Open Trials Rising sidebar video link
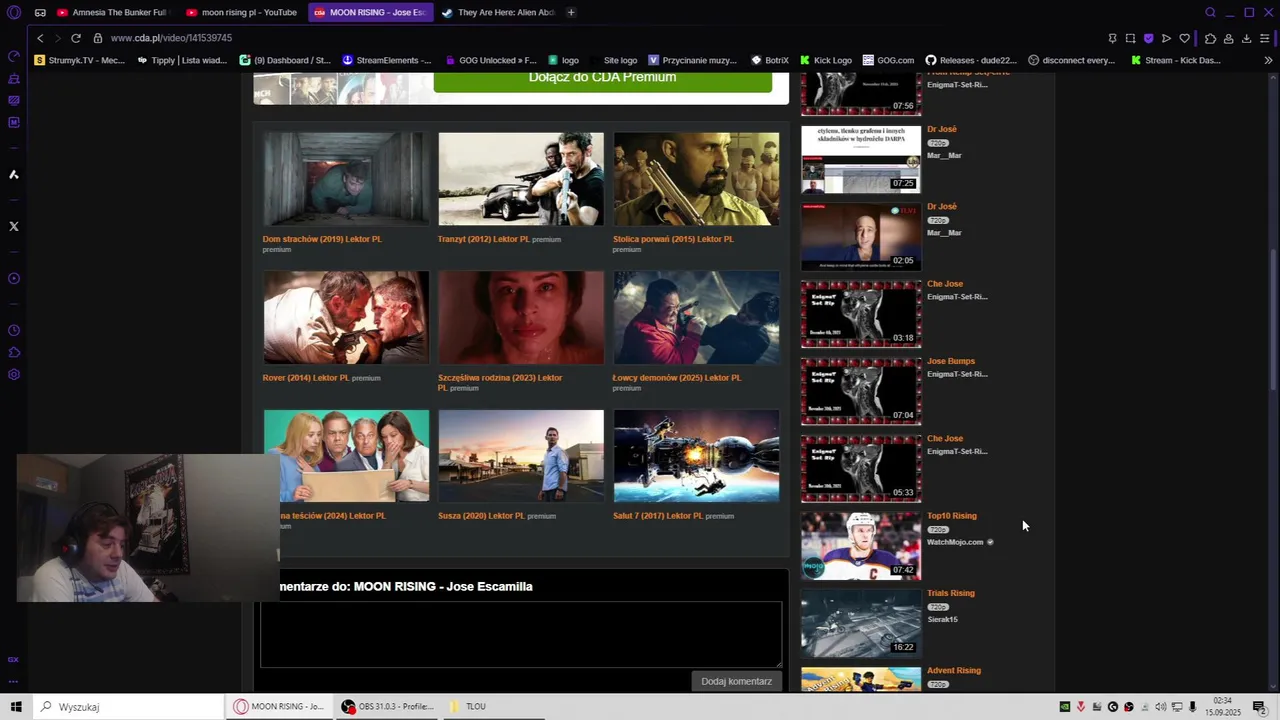Screen dimensions: 1280x720 tap(950, 593)
